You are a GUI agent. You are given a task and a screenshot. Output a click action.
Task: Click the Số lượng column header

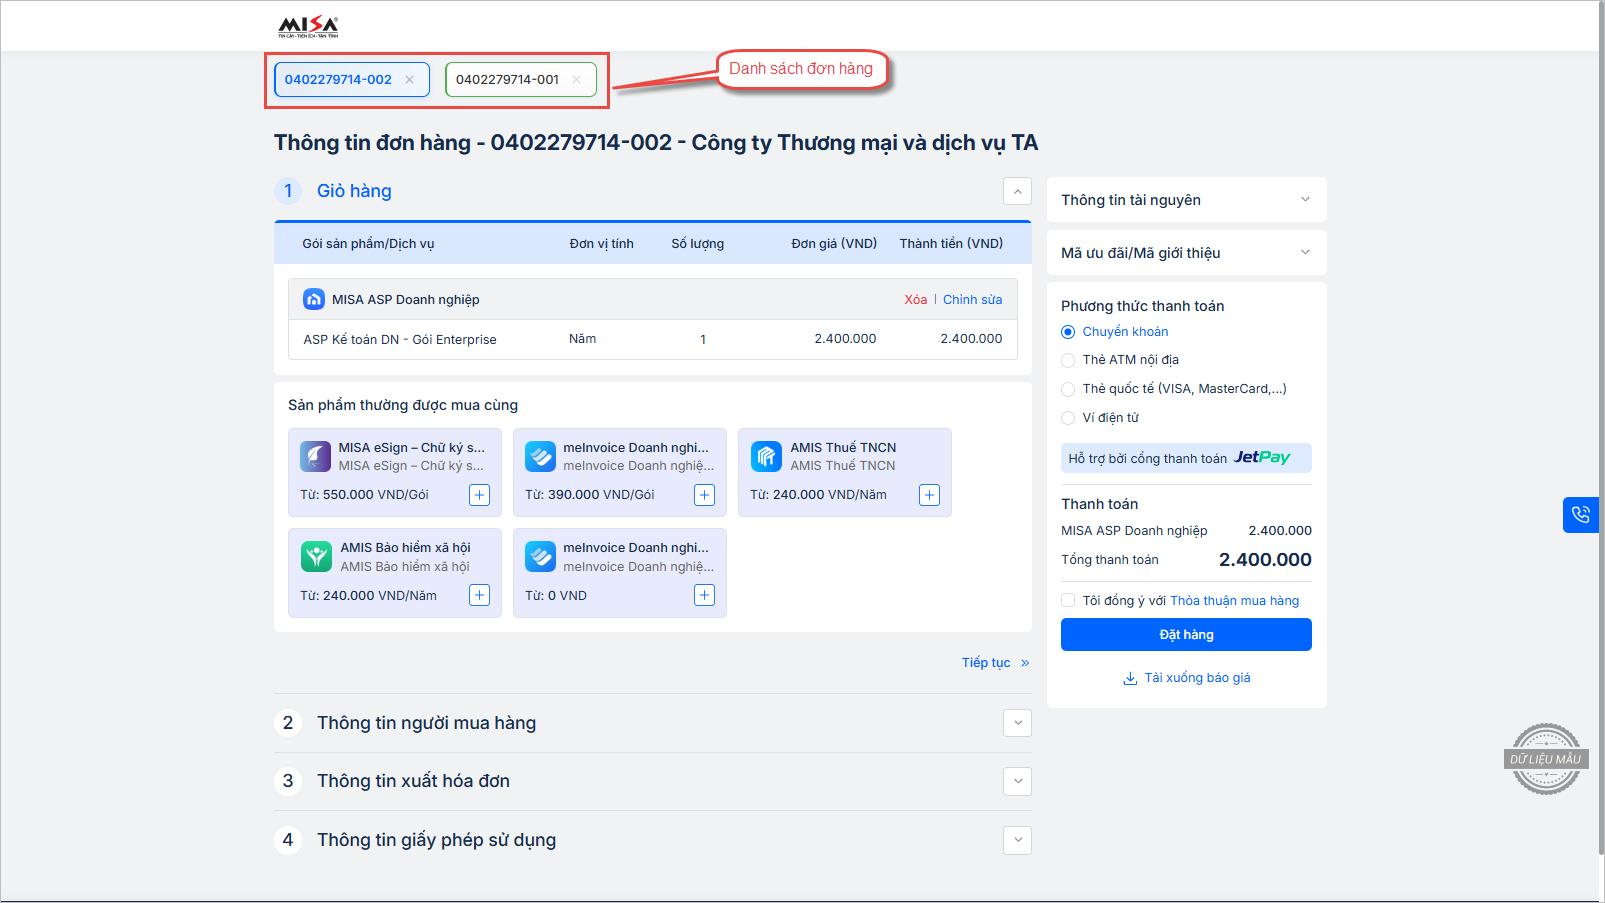697,244
